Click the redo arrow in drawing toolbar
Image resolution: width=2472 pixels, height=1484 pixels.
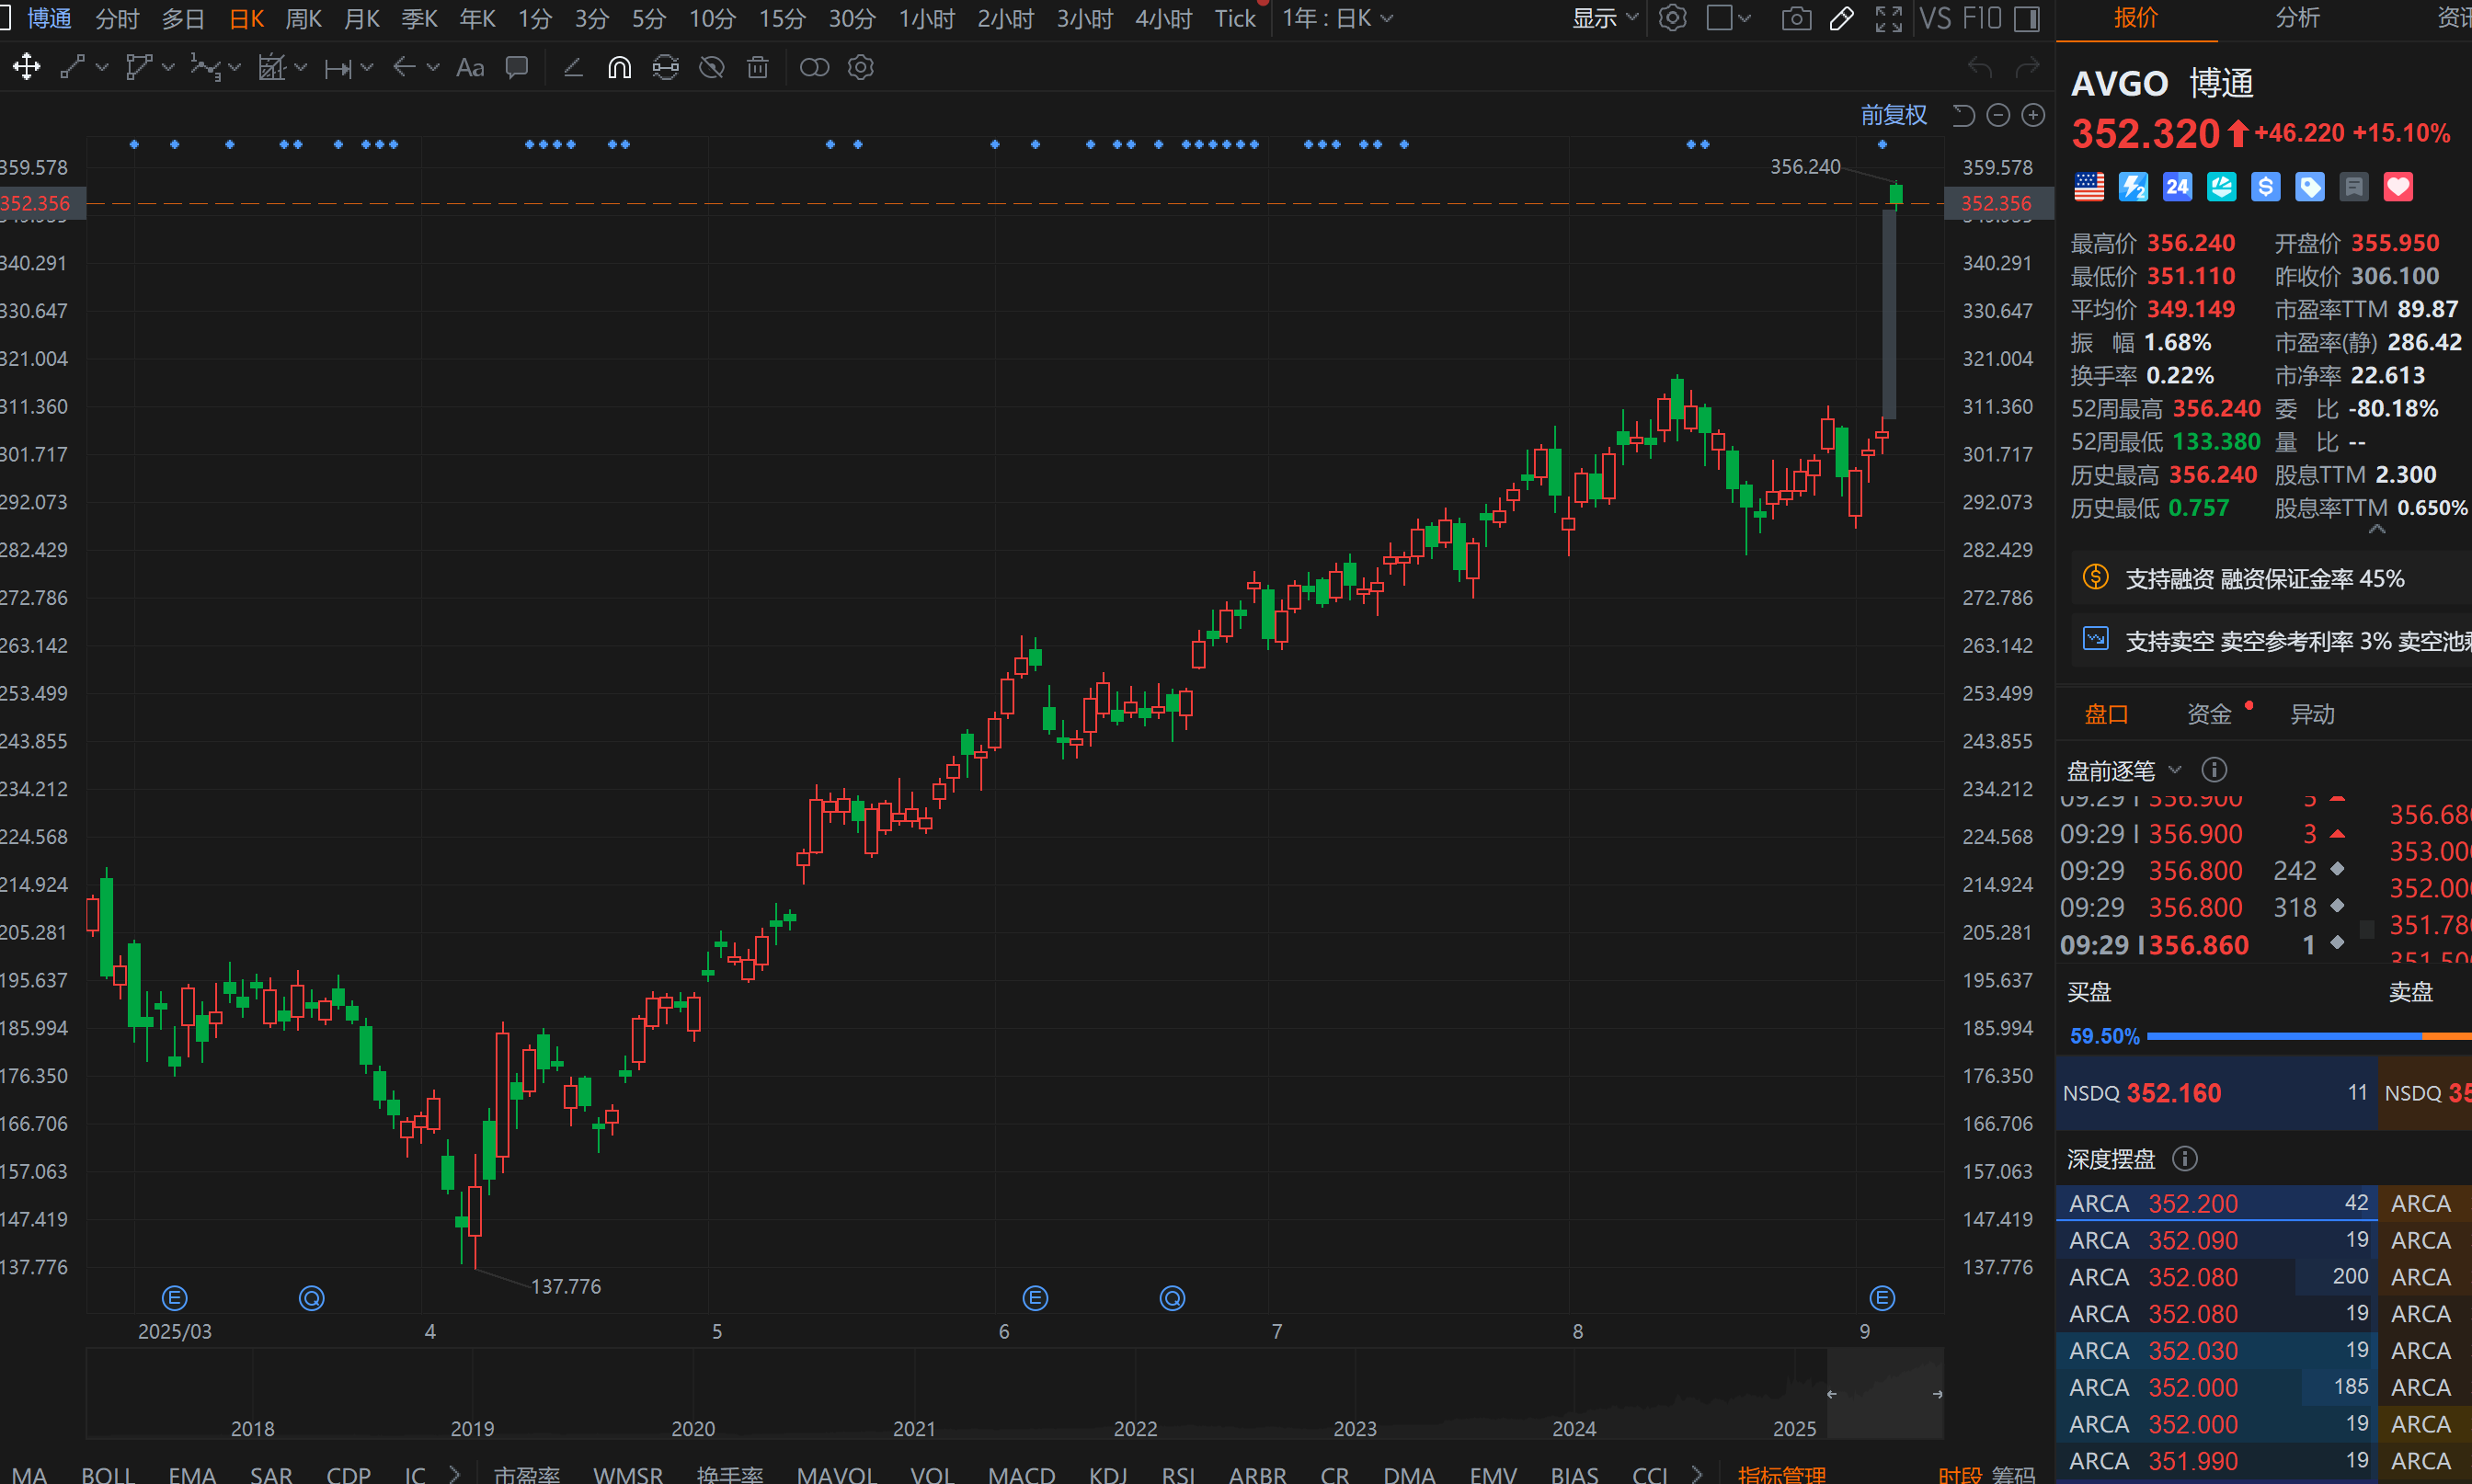click(2027, 67)
